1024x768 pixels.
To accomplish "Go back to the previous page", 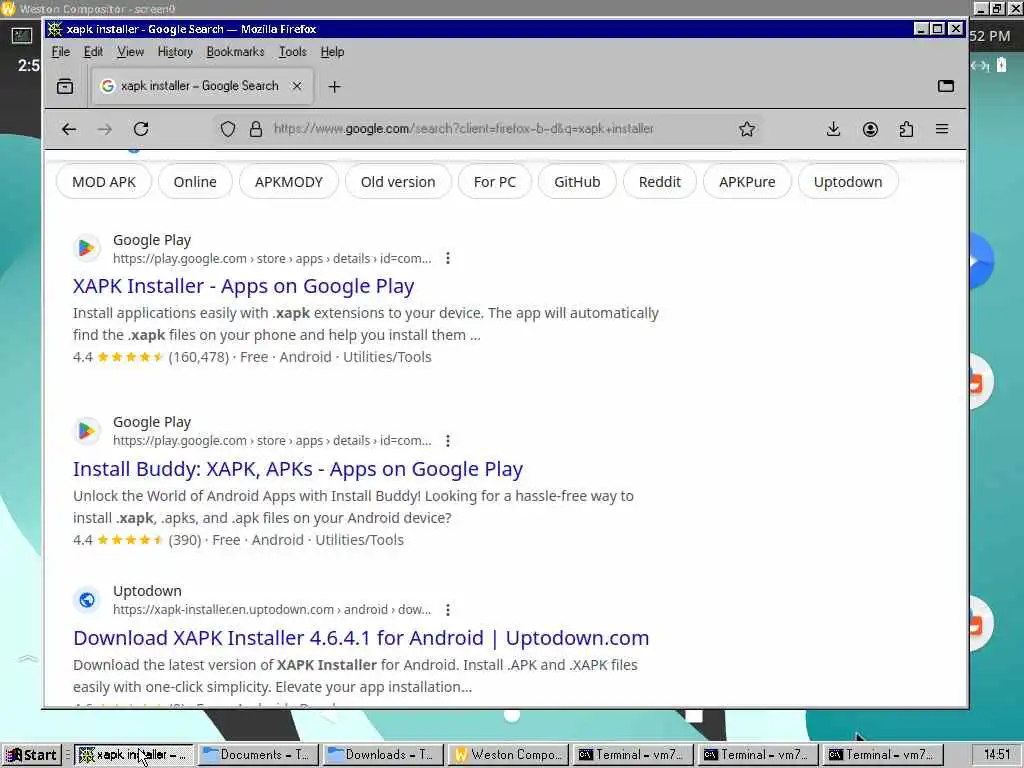I will [x=69, y=129].
